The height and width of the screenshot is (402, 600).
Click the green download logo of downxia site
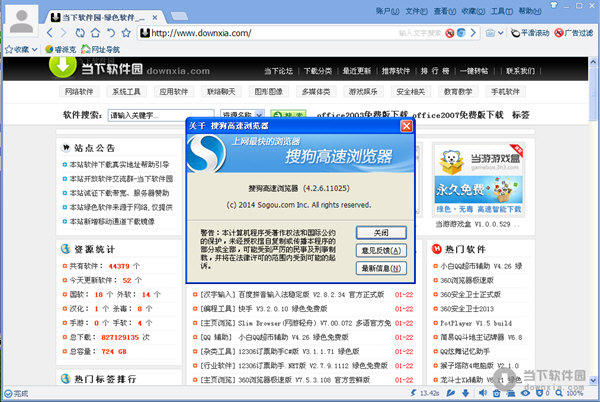click(x=63, y=67)
